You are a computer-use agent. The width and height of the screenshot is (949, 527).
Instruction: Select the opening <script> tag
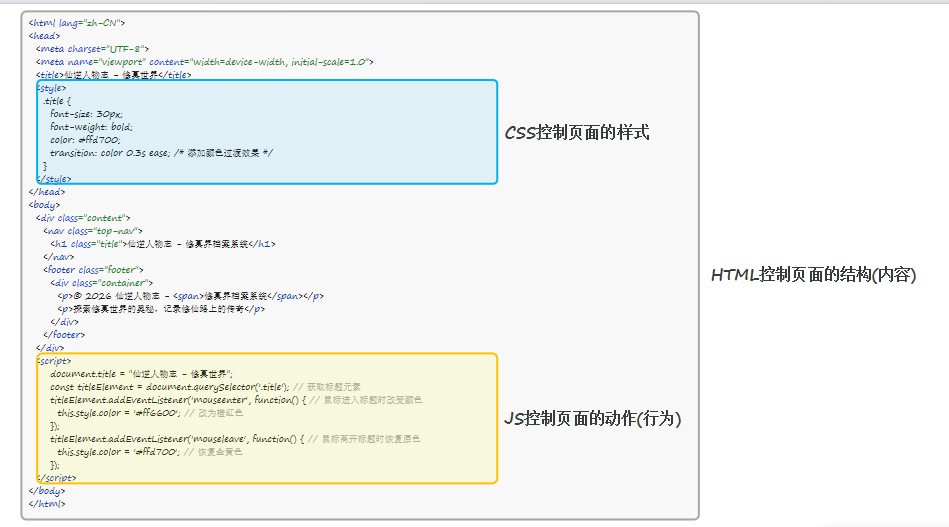(x=54, y=361)
